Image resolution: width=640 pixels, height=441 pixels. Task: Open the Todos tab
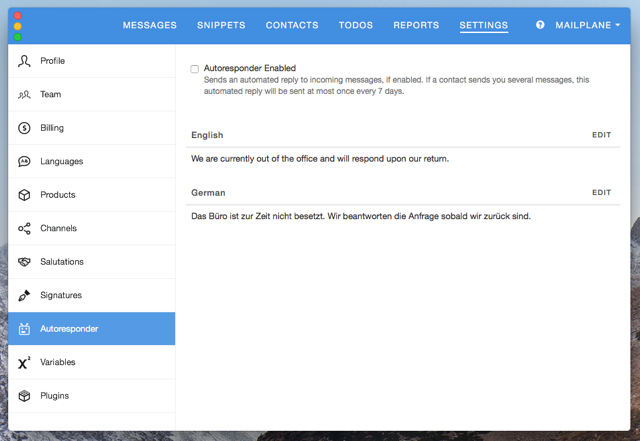[356, 25]
